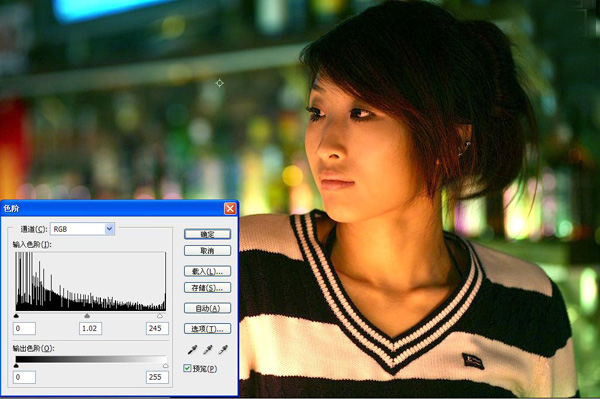Viewport: 600px width, 399px height.
Task: Click the input shadow field showing 0
Action: coord(24,329)
